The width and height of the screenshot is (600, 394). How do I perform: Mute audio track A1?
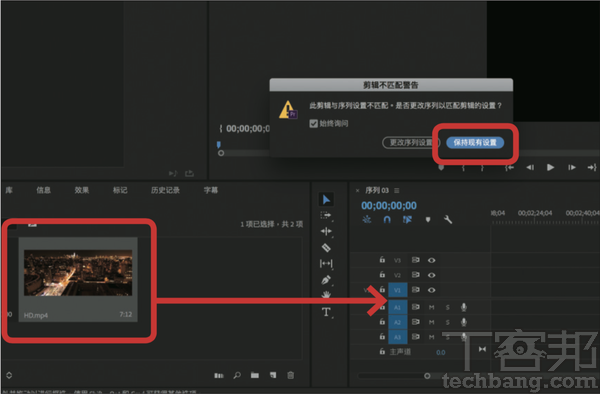pyautogui.click(x=431, y=307)
